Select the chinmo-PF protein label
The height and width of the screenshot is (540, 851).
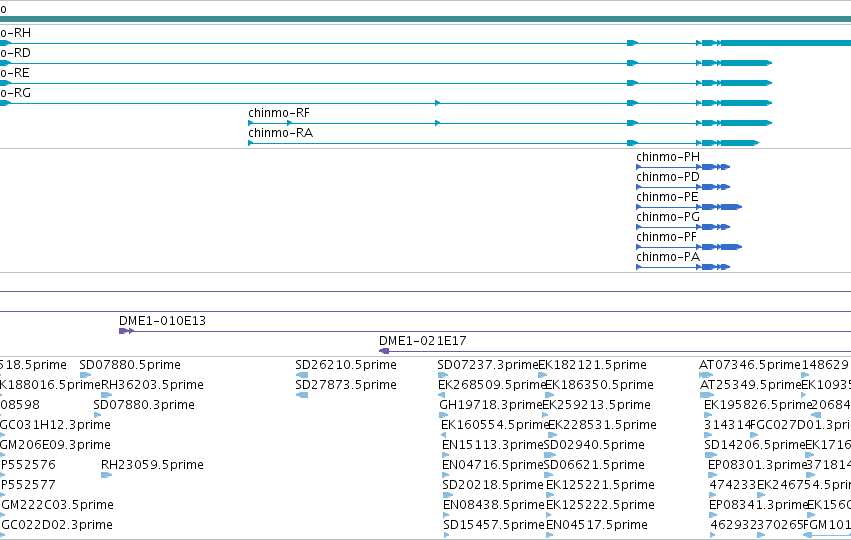click(666, 237)
